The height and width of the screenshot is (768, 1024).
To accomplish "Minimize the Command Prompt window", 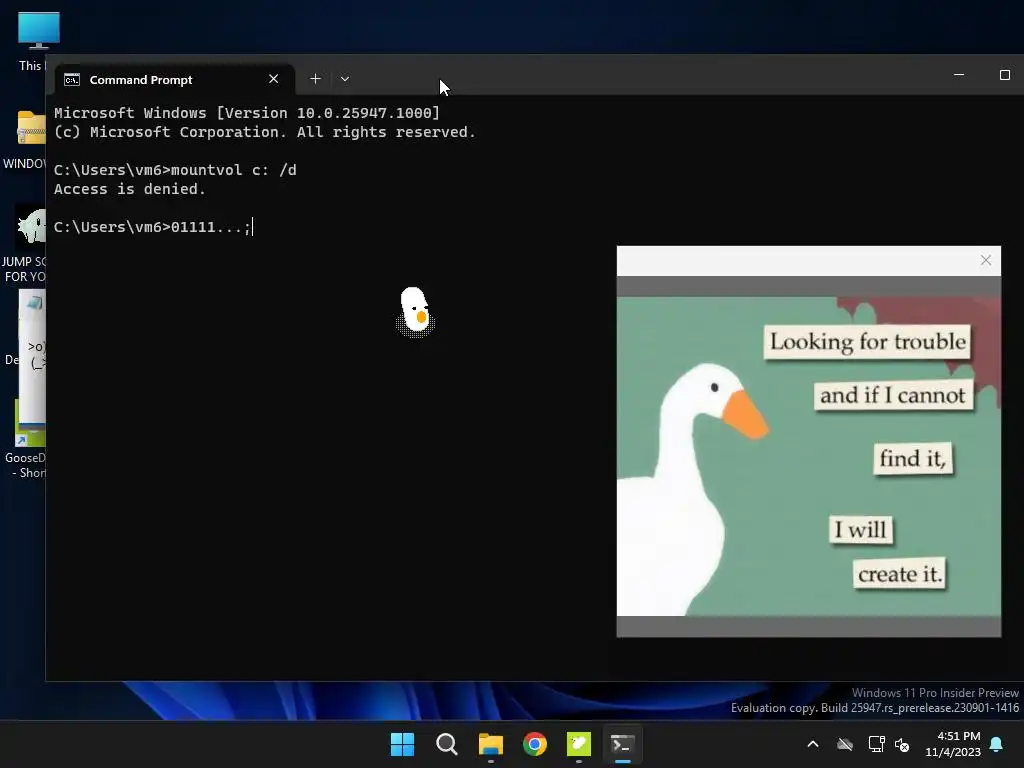I will [x=959, y=75].
